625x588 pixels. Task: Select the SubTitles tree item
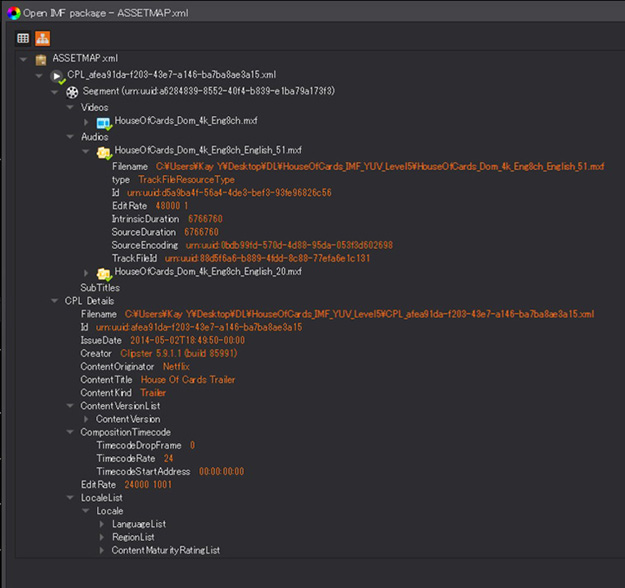[x=100, y=287]
